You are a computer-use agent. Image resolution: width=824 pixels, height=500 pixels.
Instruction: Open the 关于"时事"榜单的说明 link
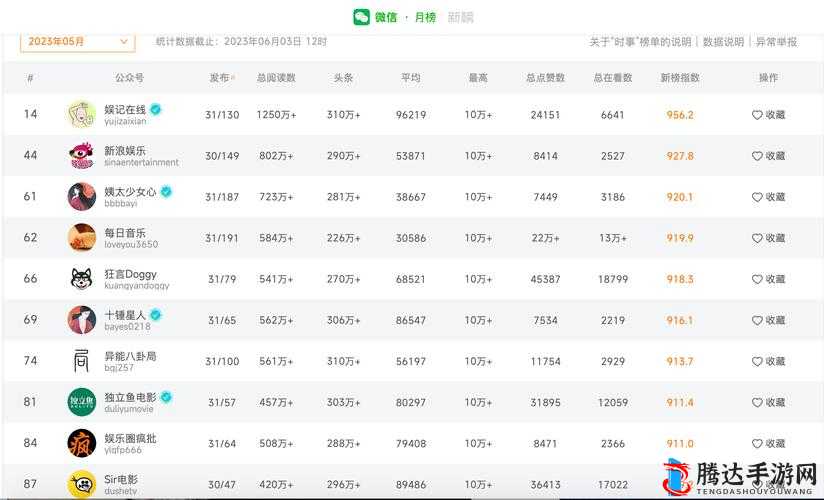click(640, 42)
